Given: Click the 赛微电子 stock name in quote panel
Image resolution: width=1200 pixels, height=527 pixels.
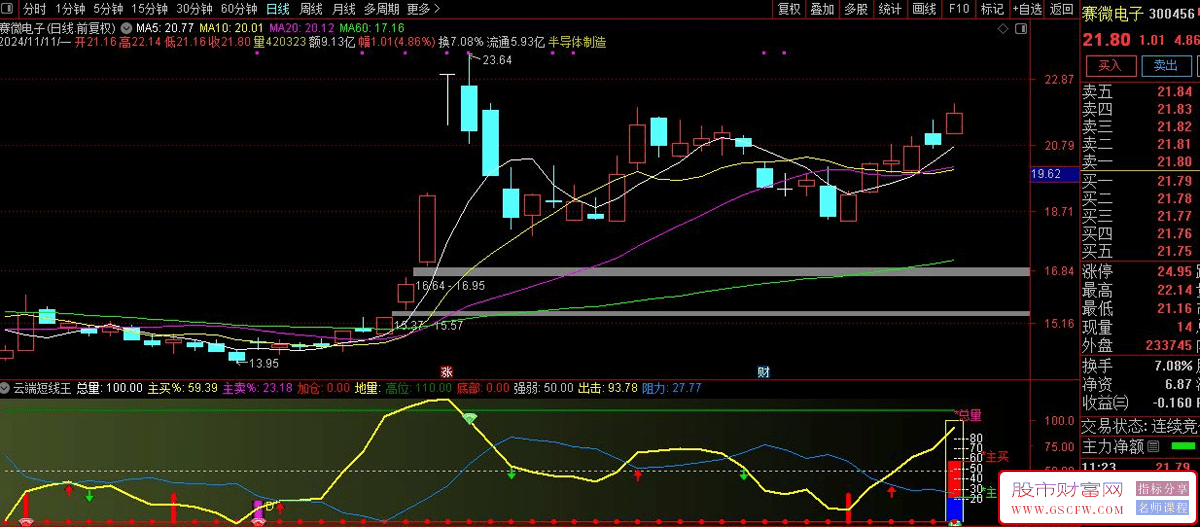Looking at the screenshot, I should [x=1111, y=13].
